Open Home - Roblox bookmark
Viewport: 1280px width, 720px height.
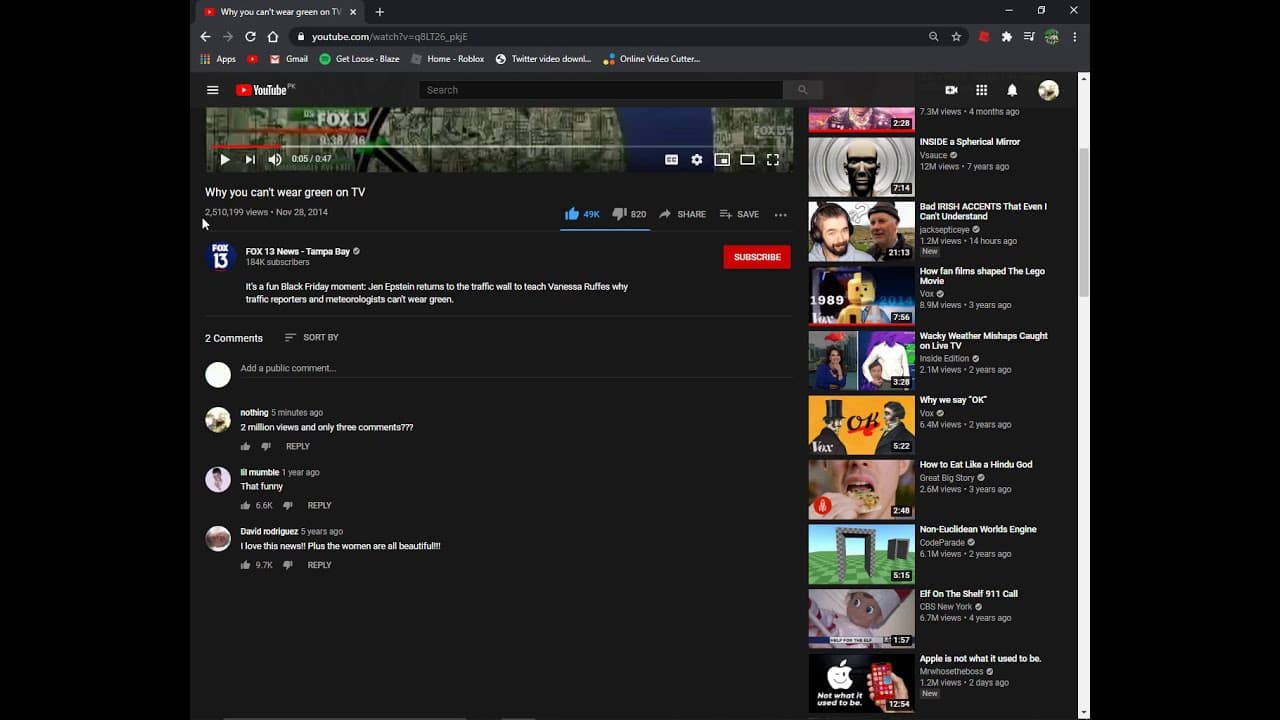447,59
